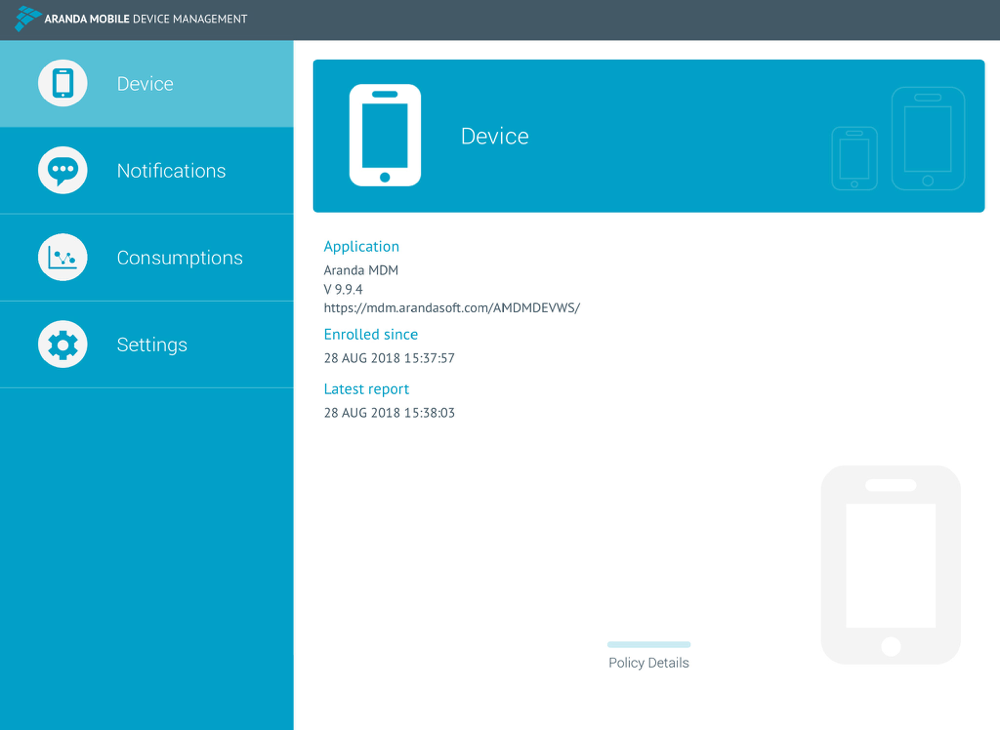Click the Notifications speech bubble icon

(62, 170)
